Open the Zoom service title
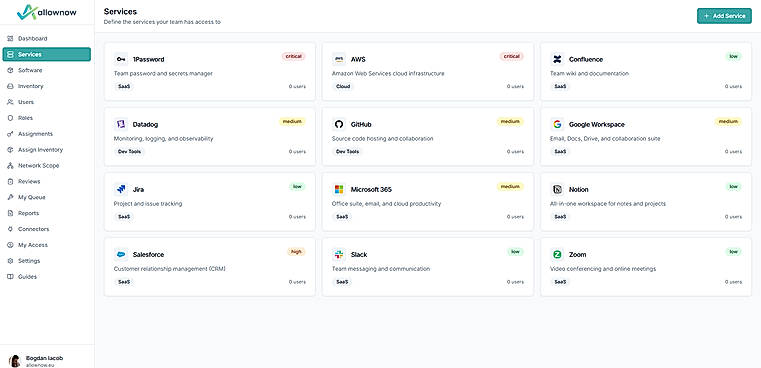The height and width of the screenshot is (368, 761). [x=578, y=254]
